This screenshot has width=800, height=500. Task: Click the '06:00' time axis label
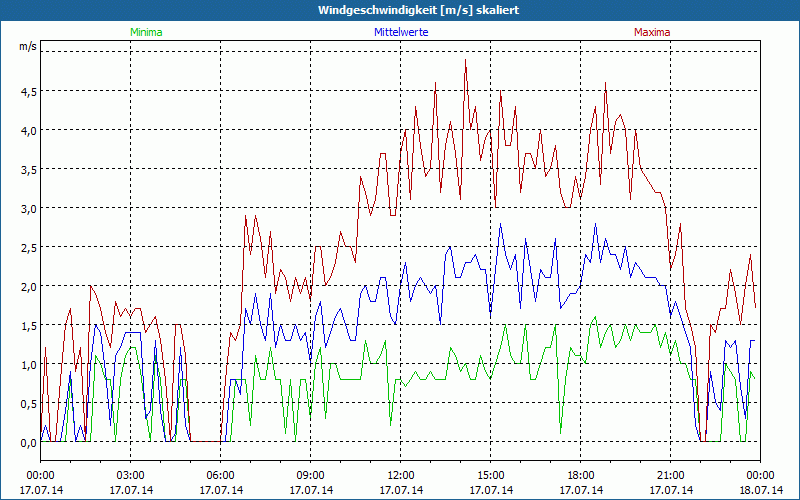[x=220, y=476]
